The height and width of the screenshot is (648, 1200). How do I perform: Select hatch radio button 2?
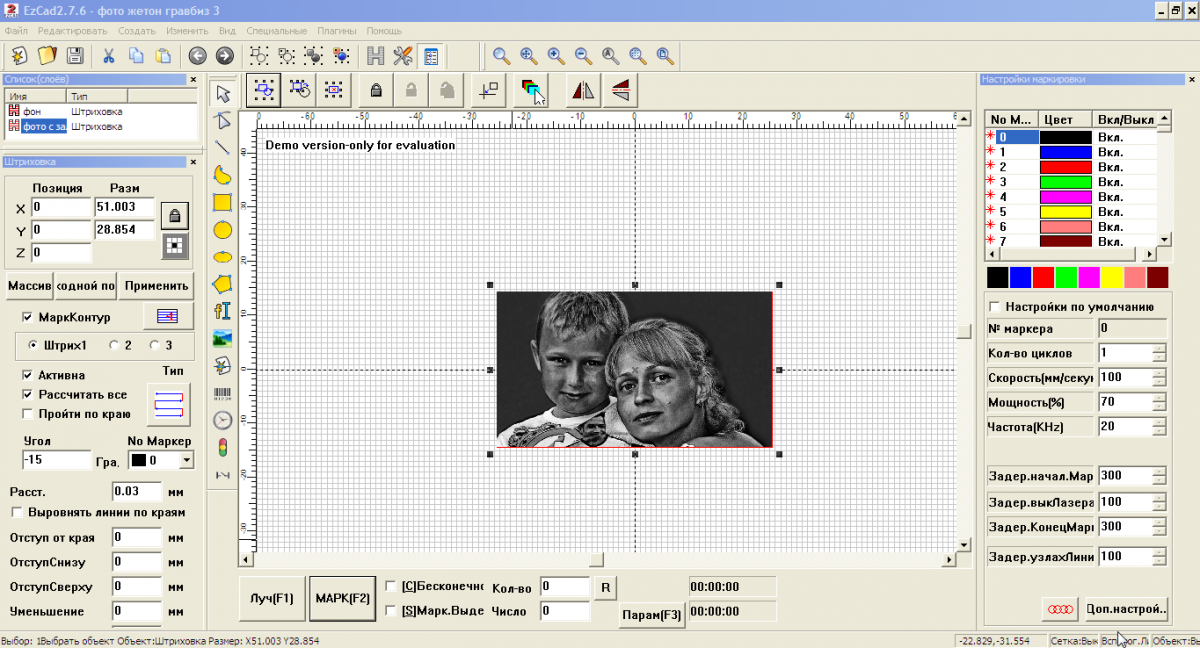(115, 345)
